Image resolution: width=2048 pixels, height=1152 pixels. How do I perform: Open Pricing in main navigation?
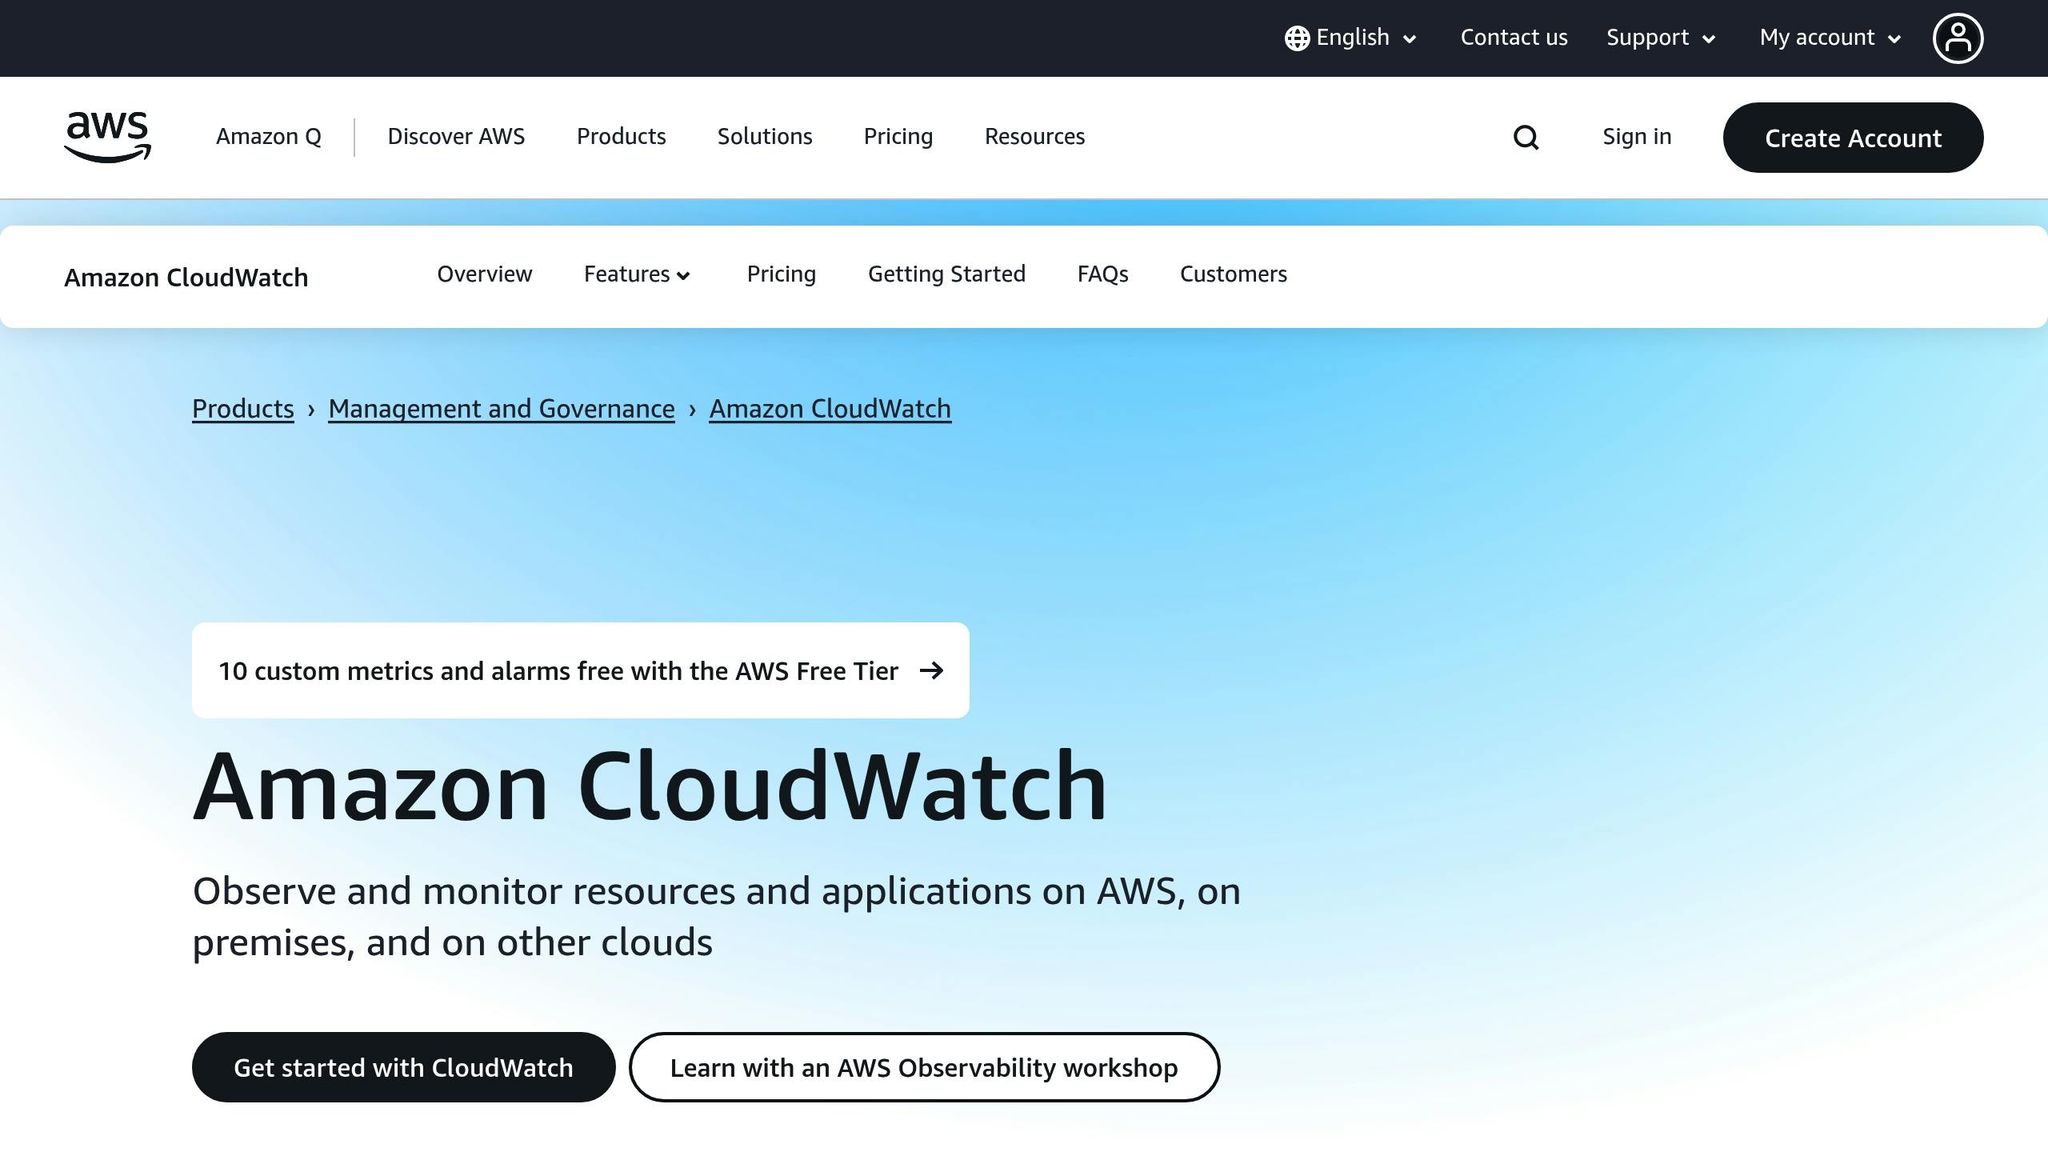(898, 136)
